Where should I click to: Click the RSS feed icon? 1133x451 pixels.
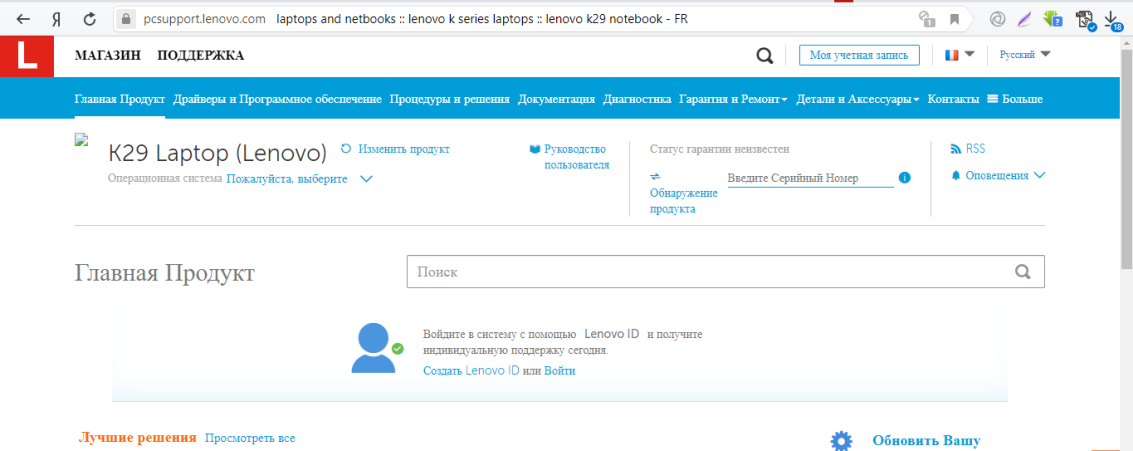(956, 149)
